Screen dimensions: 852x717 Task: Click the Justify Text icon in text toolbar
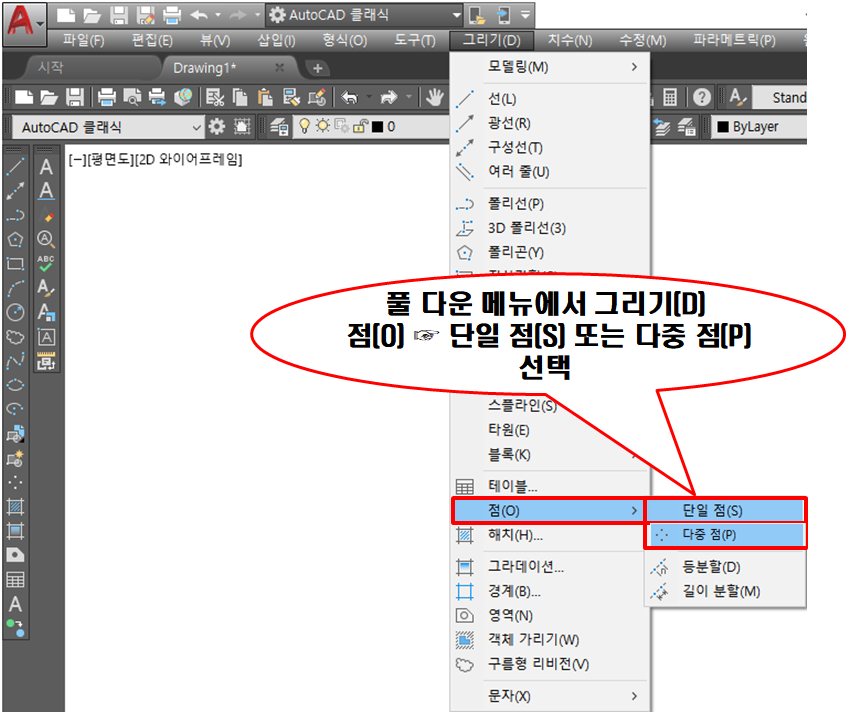point(46,337)
